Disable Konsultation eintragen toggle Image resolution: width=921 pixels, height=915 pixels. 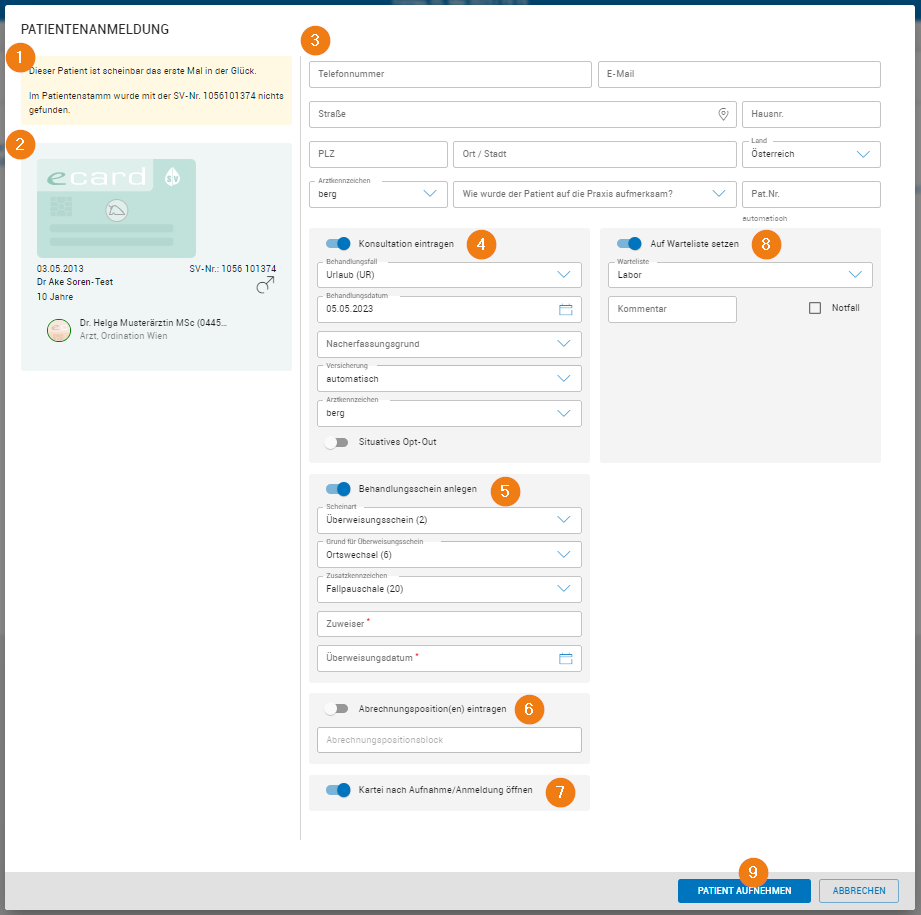click(x=338, y=243)
